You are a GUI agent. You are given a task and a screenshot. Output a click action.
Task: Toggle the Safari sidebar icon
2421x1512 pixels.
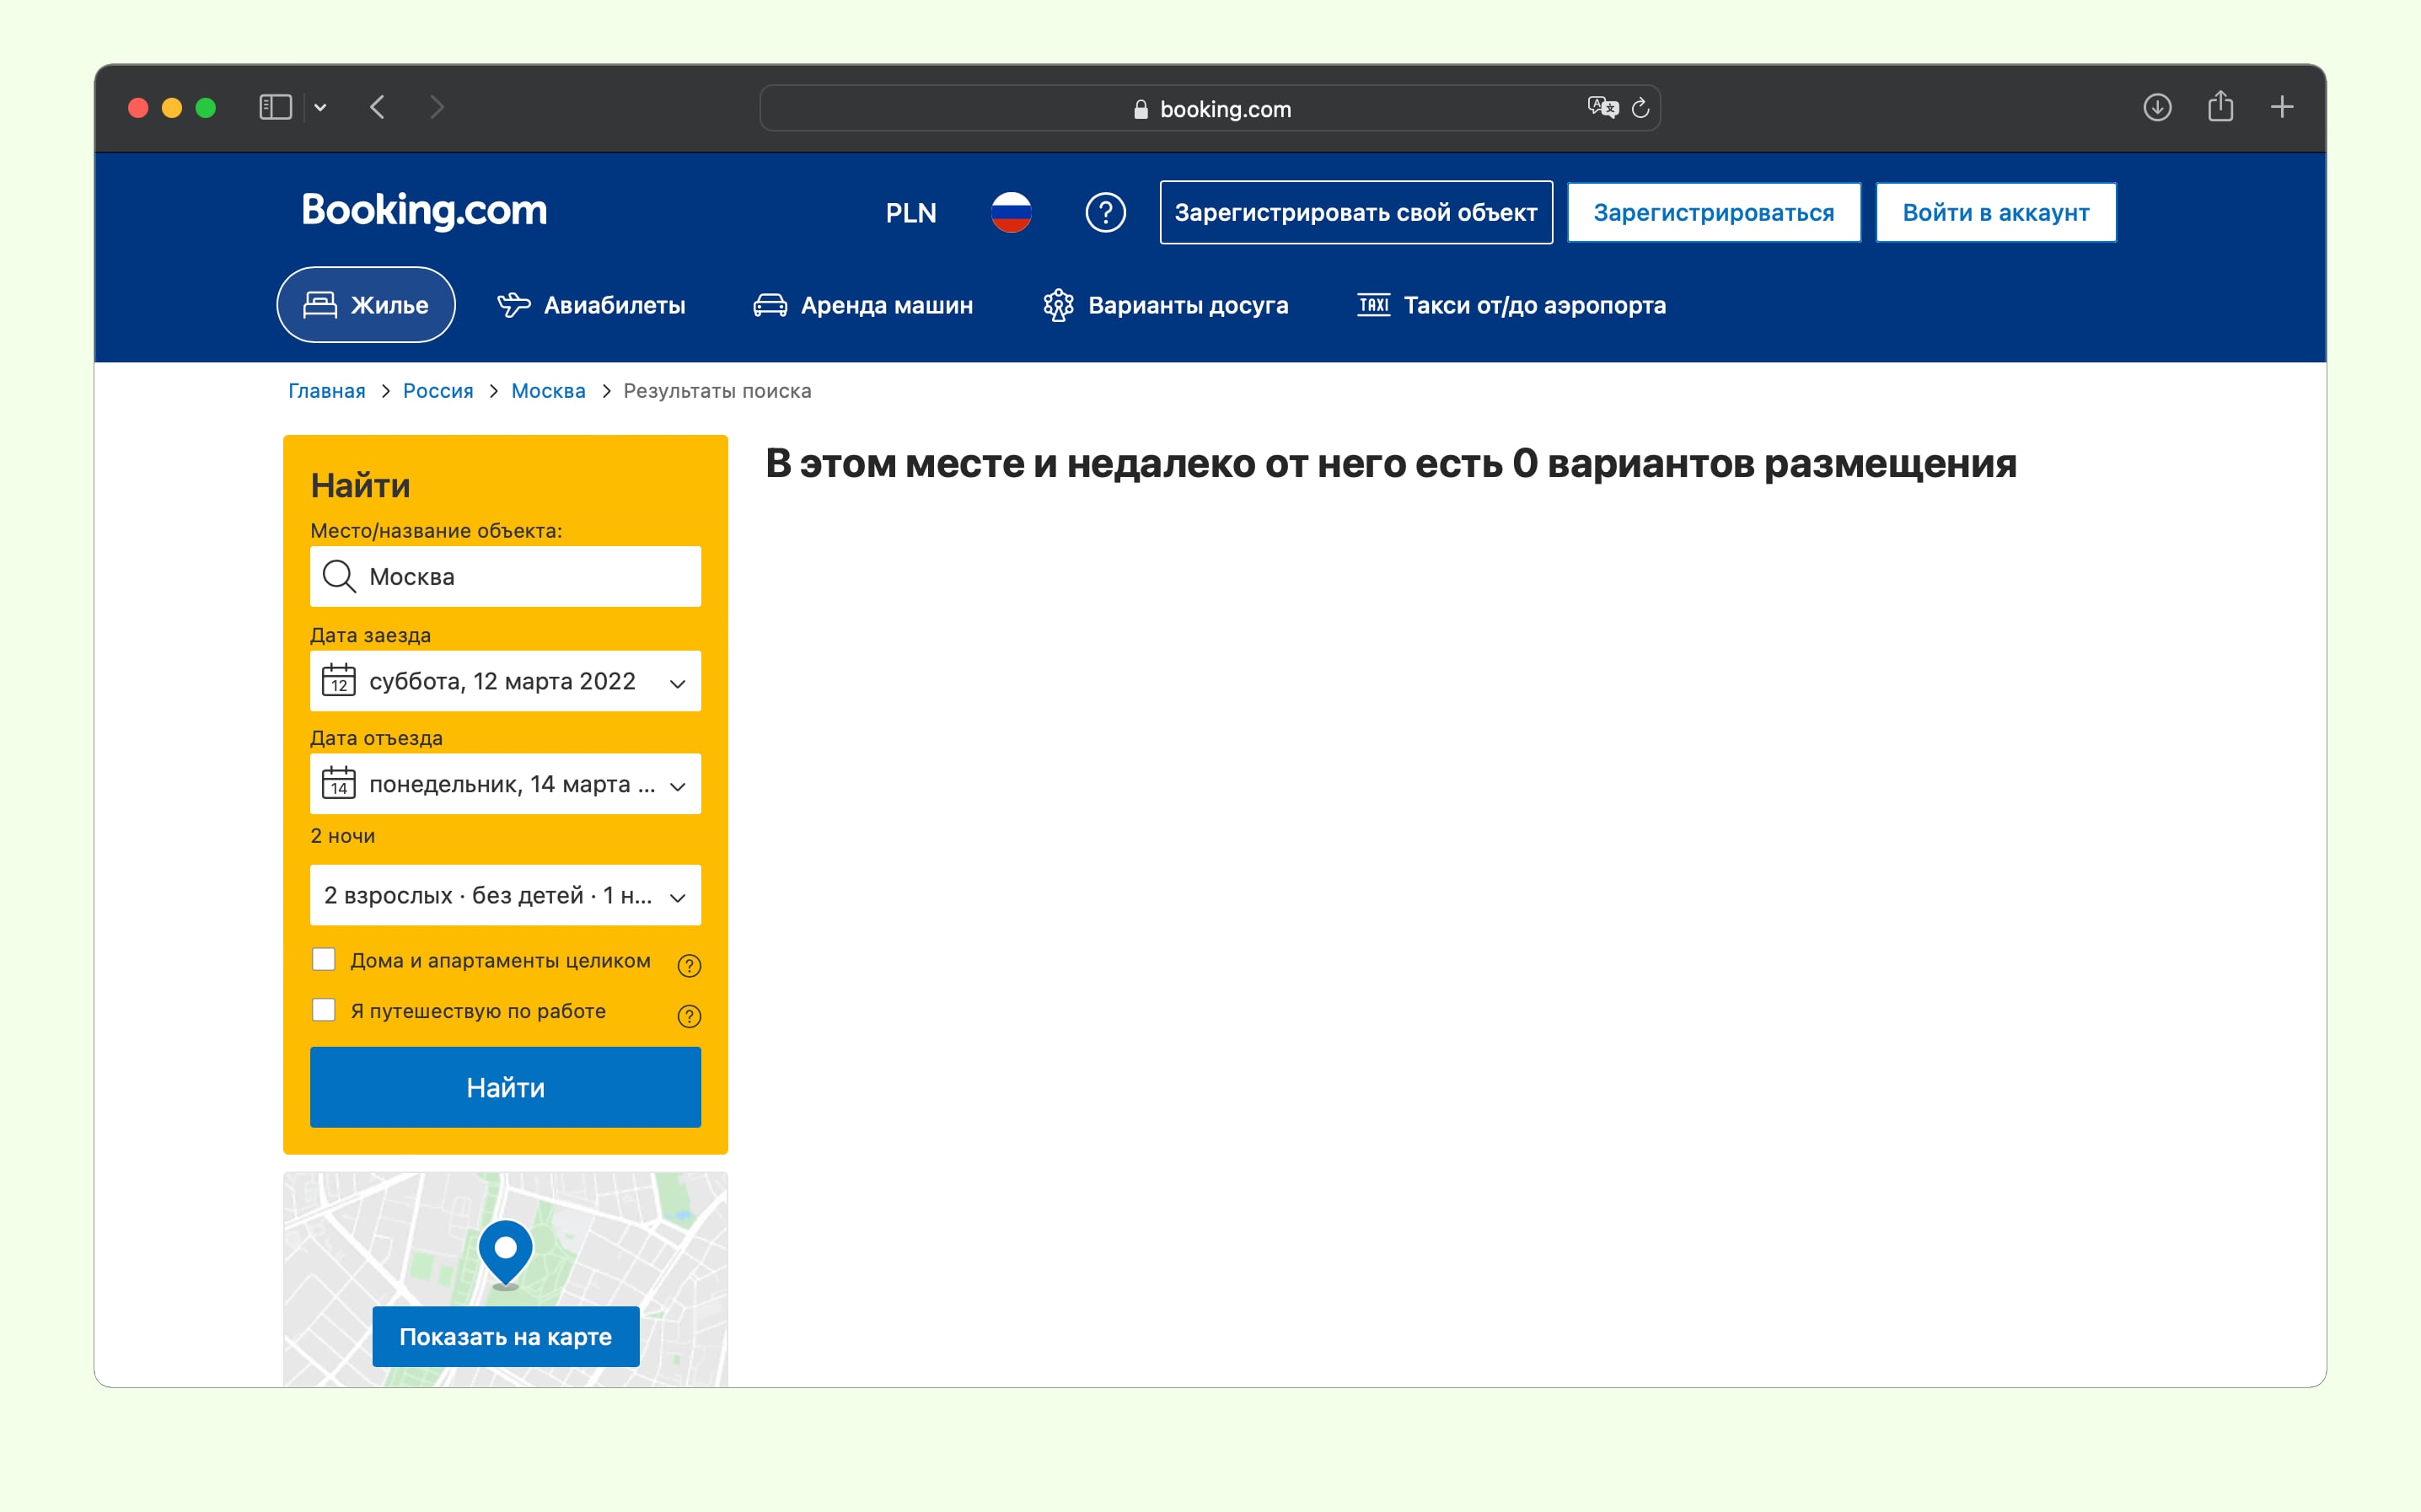pos(275,107)
